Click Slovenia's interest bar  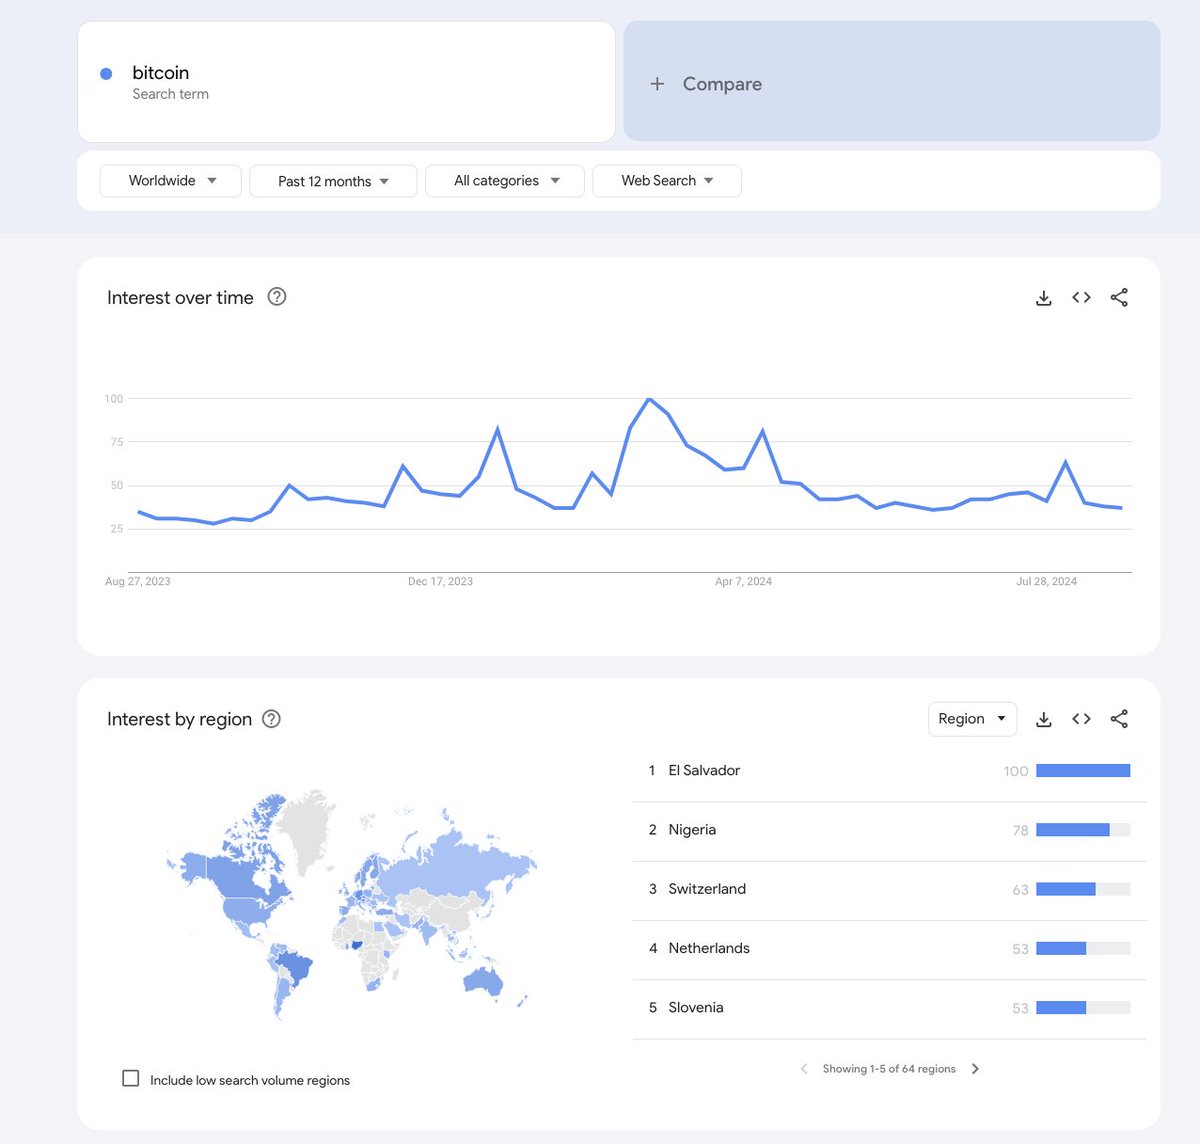[x=1083, y=1007]
